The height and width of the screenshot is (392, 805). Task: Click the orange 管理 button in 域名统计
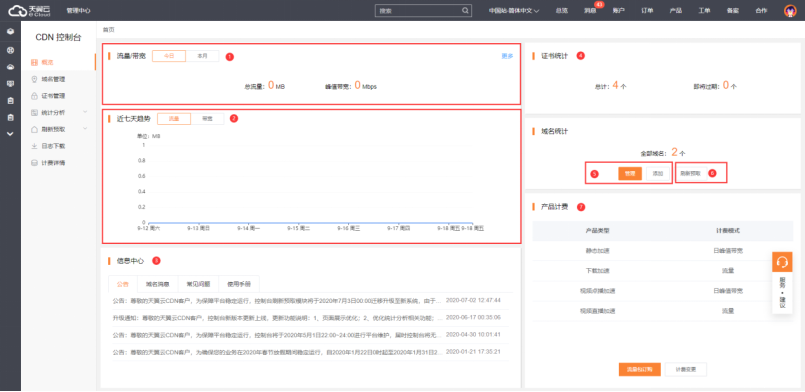[x=630, y=173]
